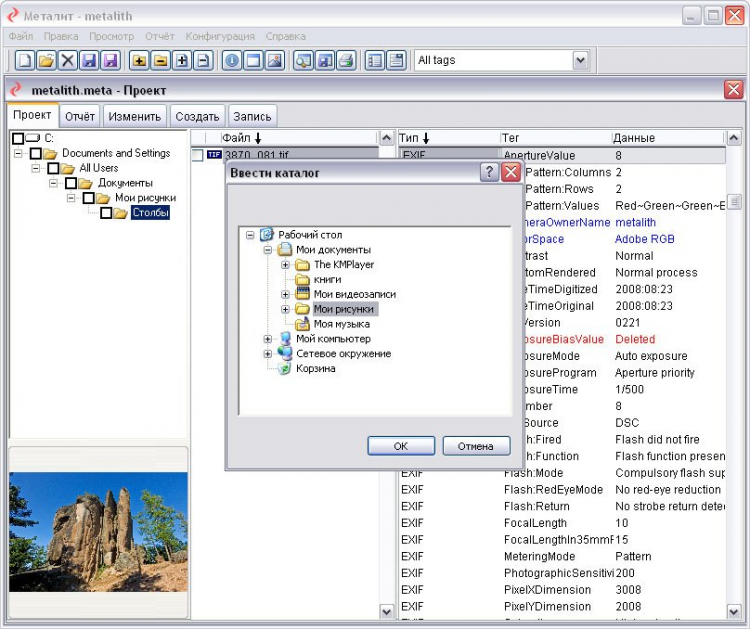Click the new project toolbar icon
The width and height of the screenshot is (750, 629).
coord(25,61)
